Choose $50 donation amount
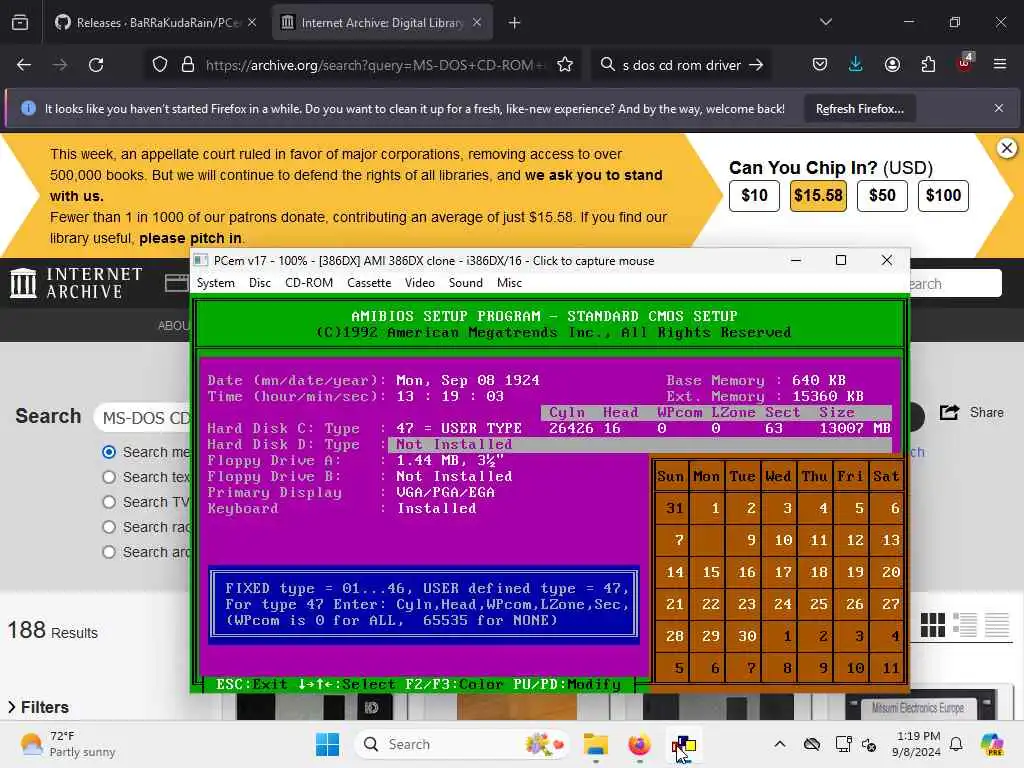 tap(882, 195)
